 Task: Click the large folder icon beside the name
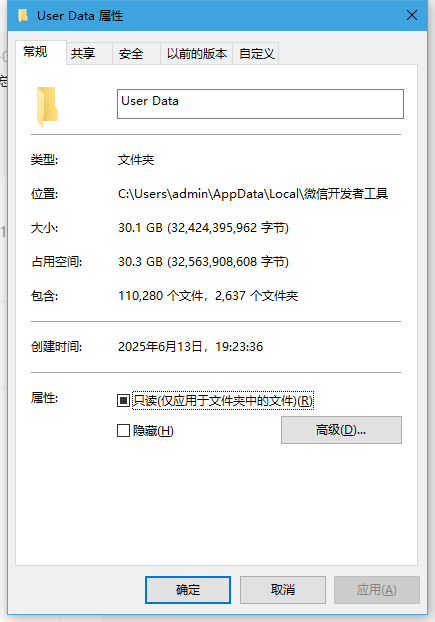48,106
